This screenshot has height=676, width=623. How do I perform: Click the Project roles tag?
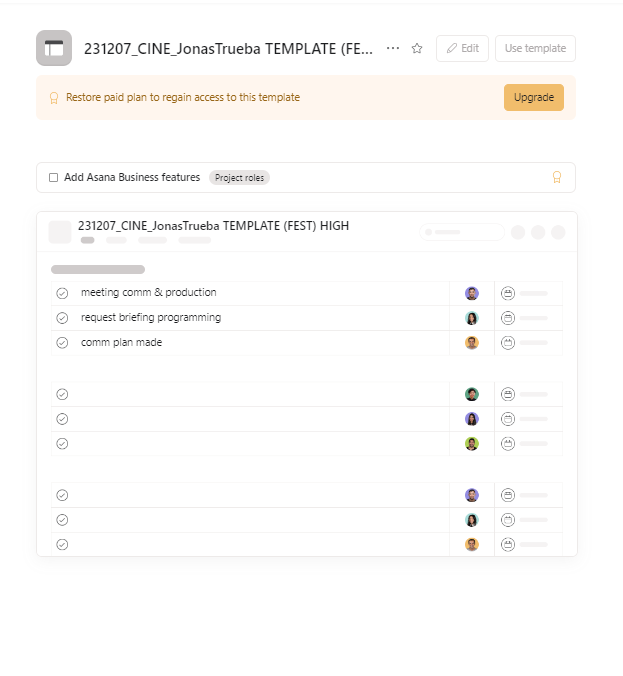click(x=239, y=178)
